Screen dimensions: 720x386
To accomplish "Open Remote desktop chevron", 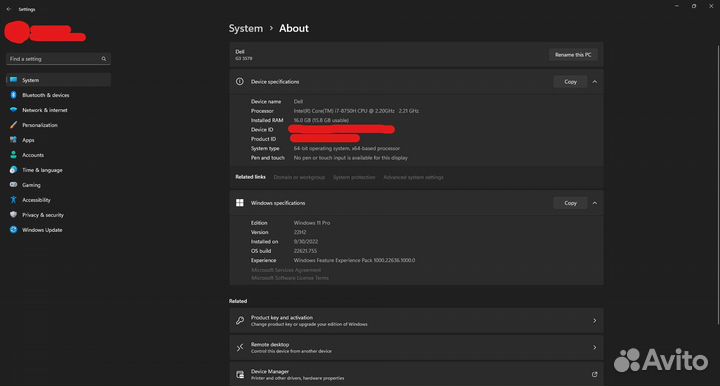I will pyautogui.click(x=595, y=347).
